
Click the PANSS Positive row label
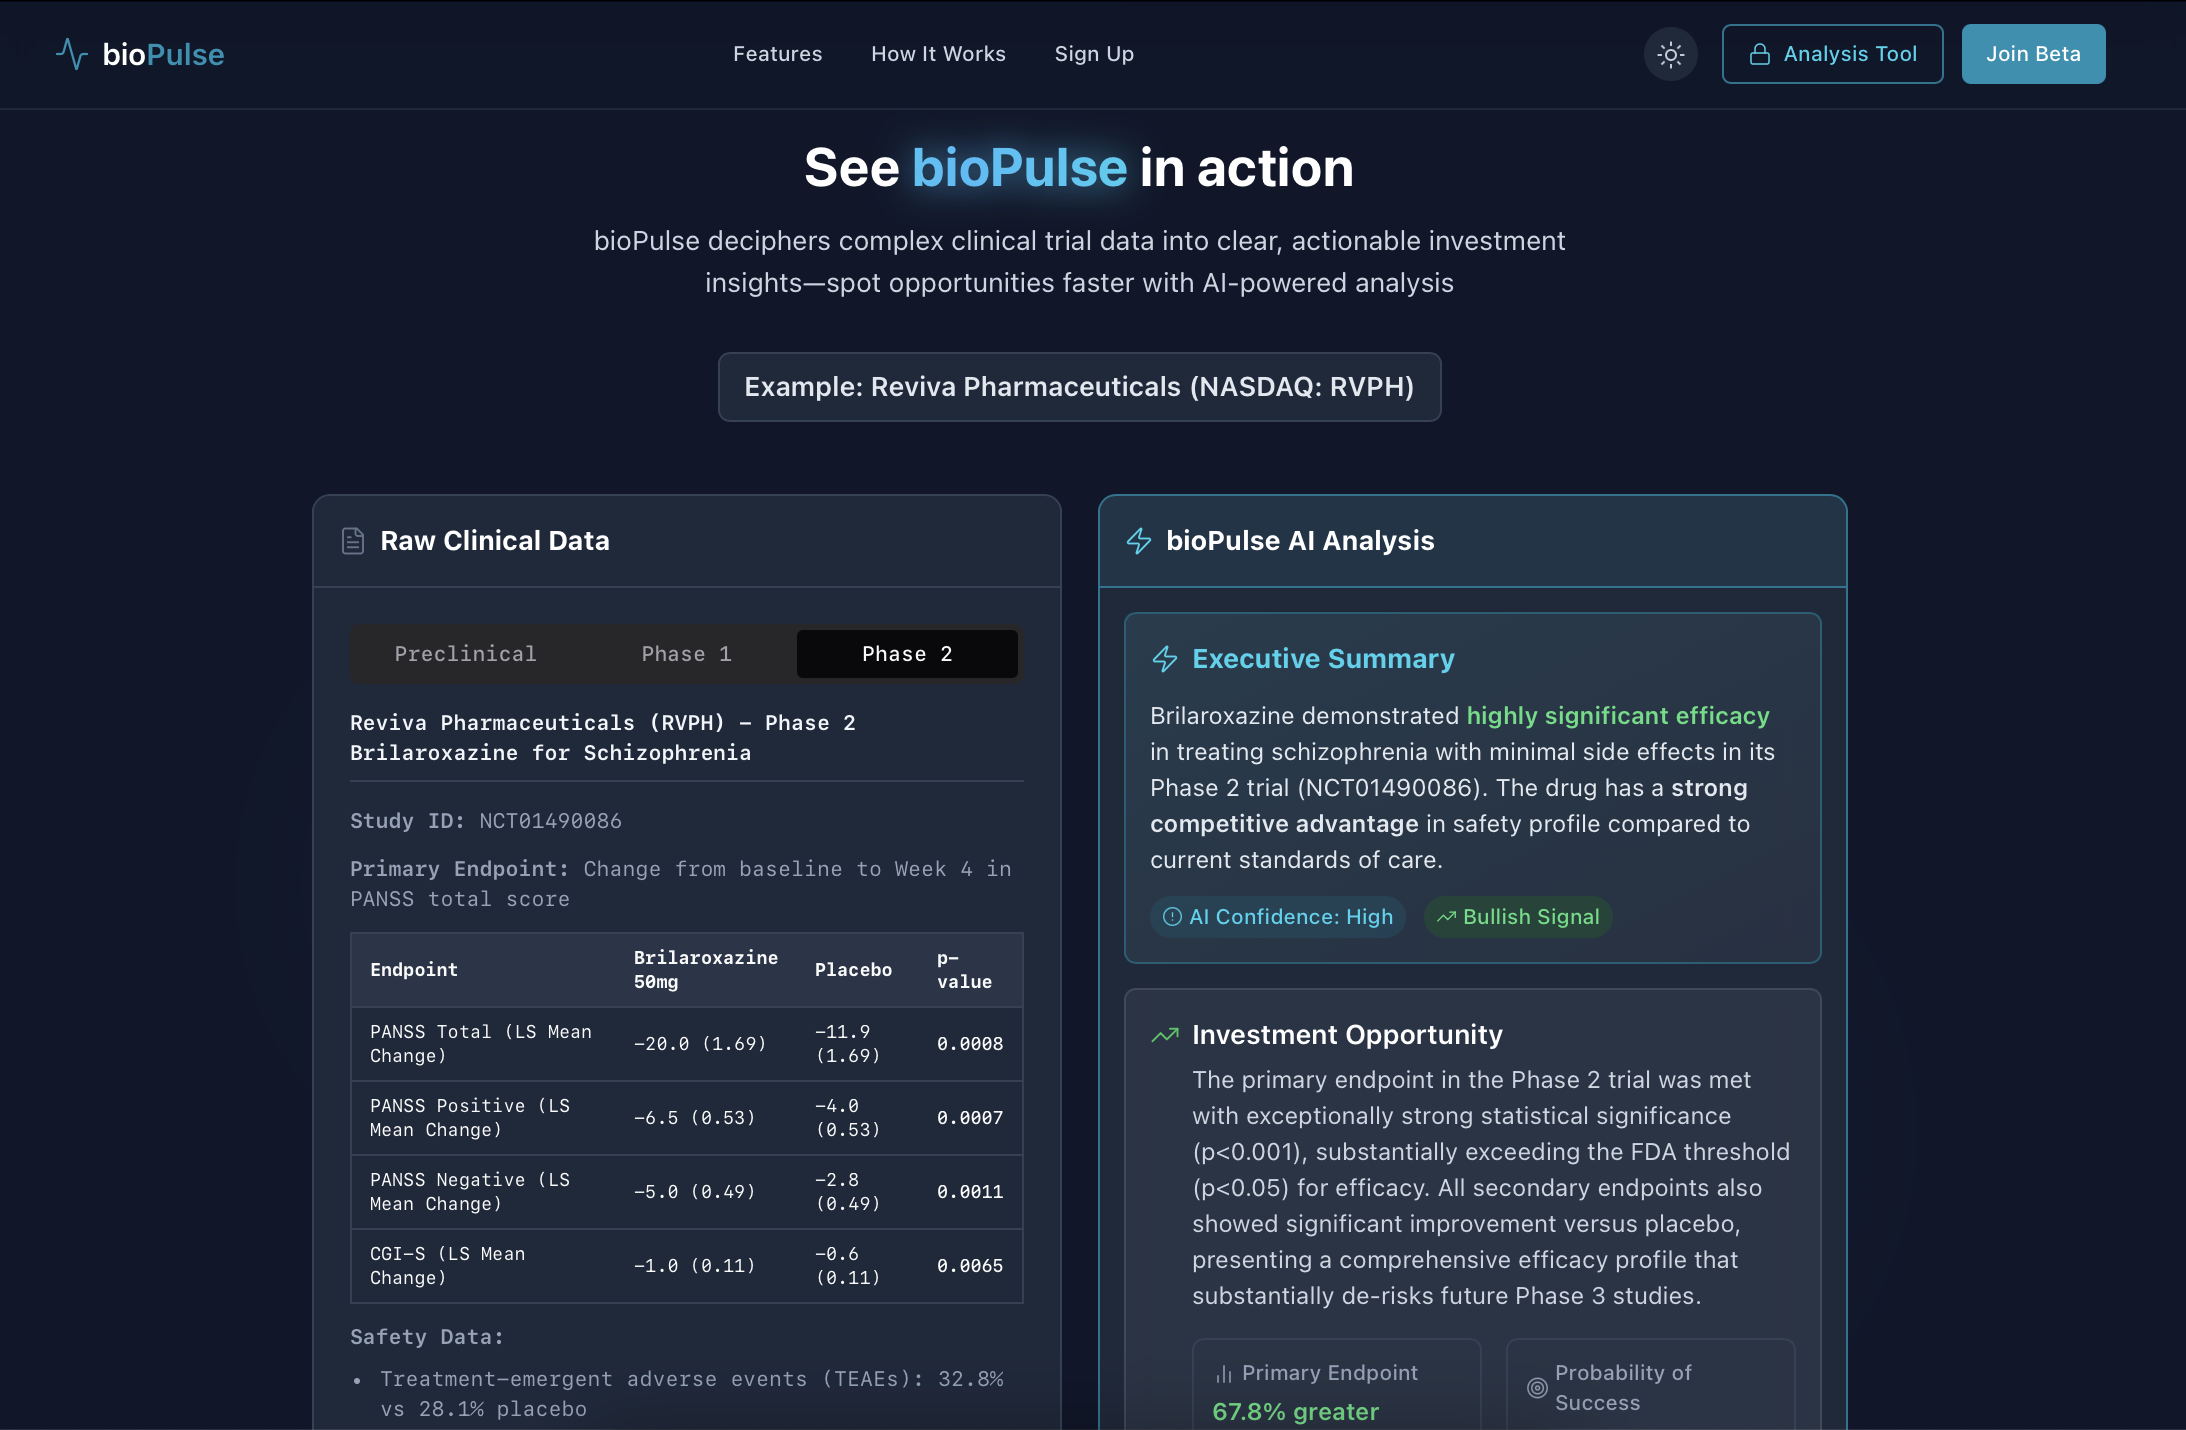470,1118
